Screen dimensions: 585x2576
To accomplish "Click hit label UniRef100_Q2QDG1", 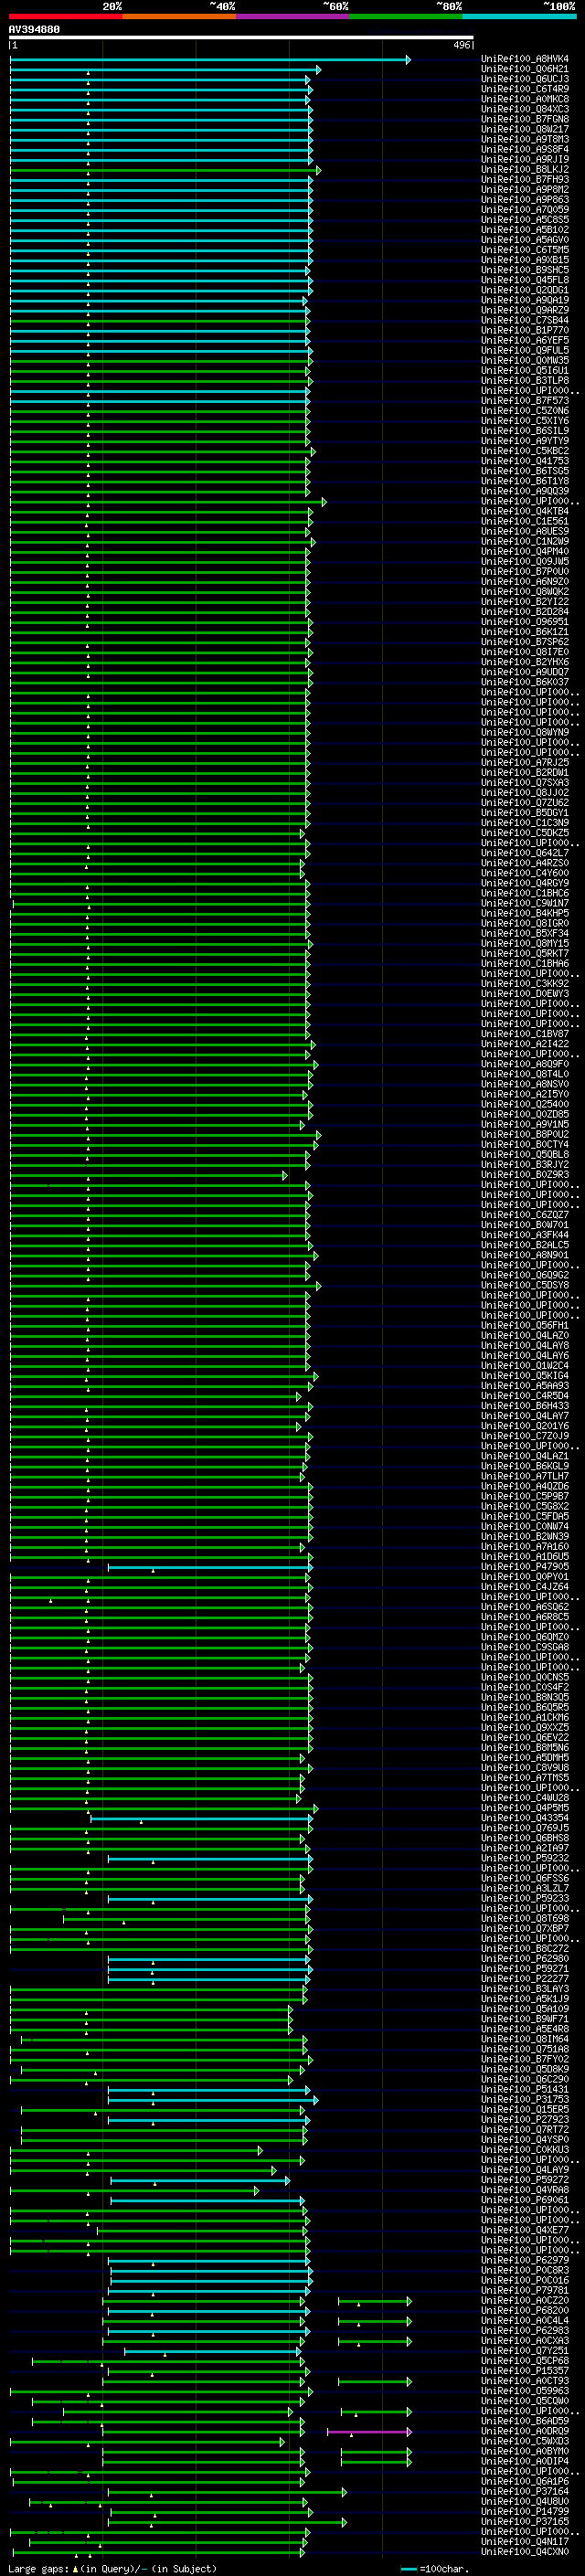I will coord(524,290).
